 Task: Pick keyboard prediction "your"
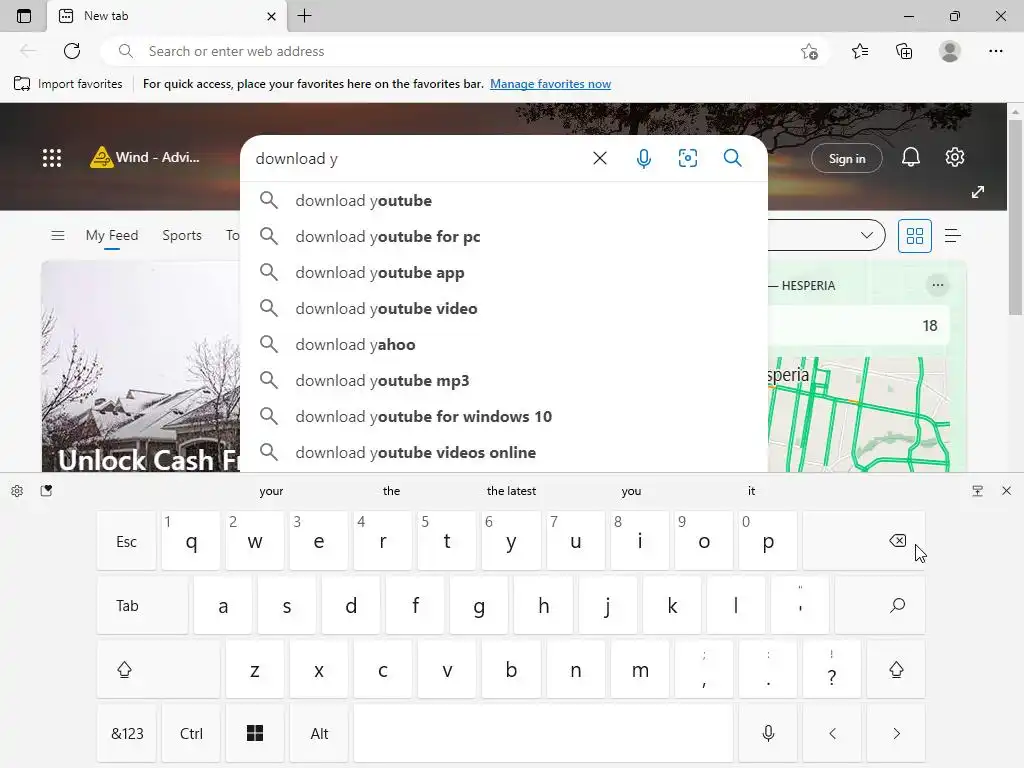pos(271,490)
